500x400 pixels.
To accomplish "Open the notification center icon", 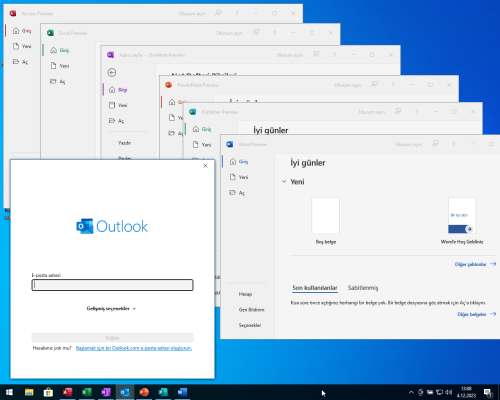I will coord(488,393).
